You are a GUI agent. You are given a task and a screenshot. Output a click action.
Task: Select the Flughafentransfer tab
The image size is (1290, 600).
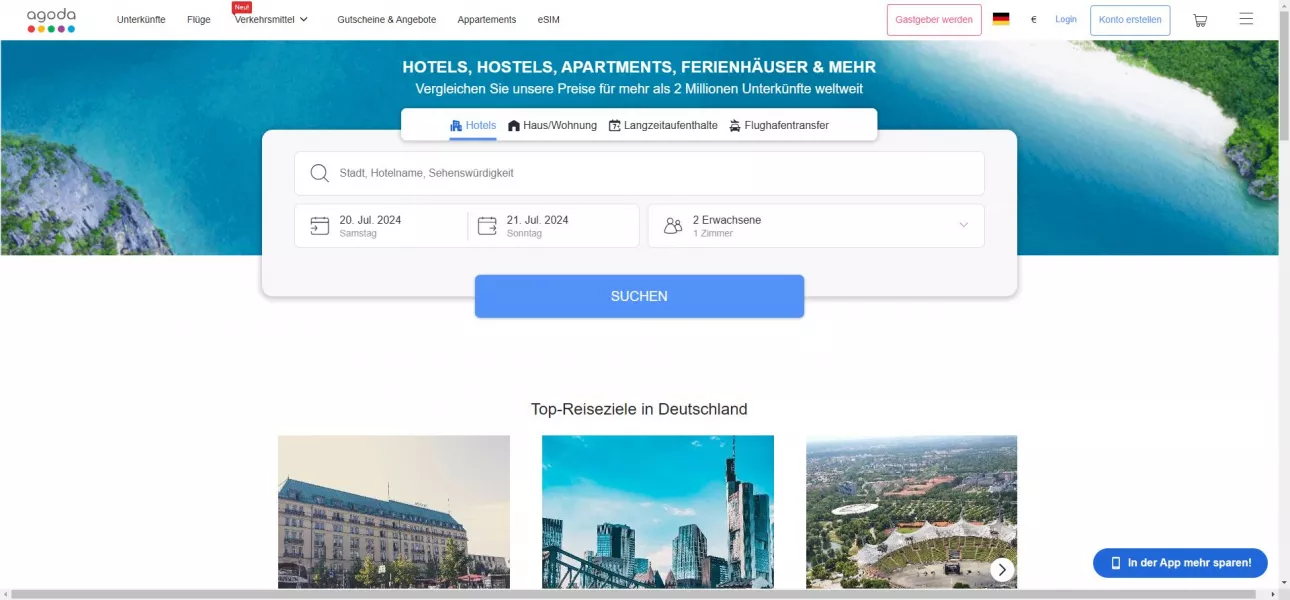tap(779, 125)
